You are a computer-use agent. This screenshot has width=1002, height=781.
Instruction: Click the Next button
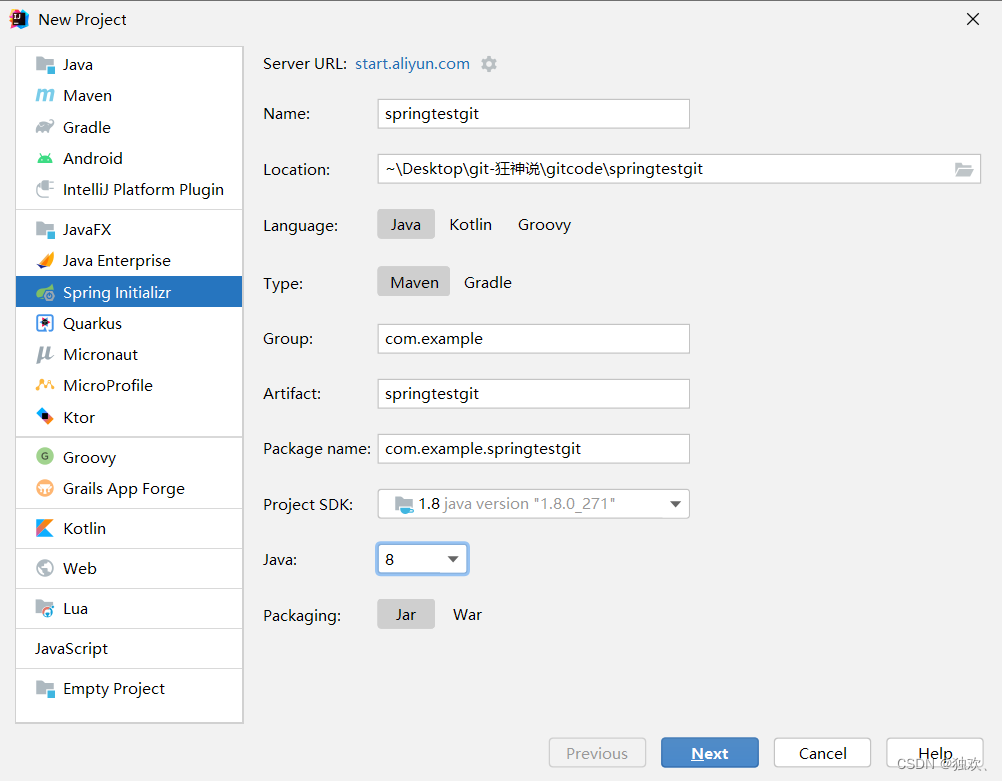709,753
